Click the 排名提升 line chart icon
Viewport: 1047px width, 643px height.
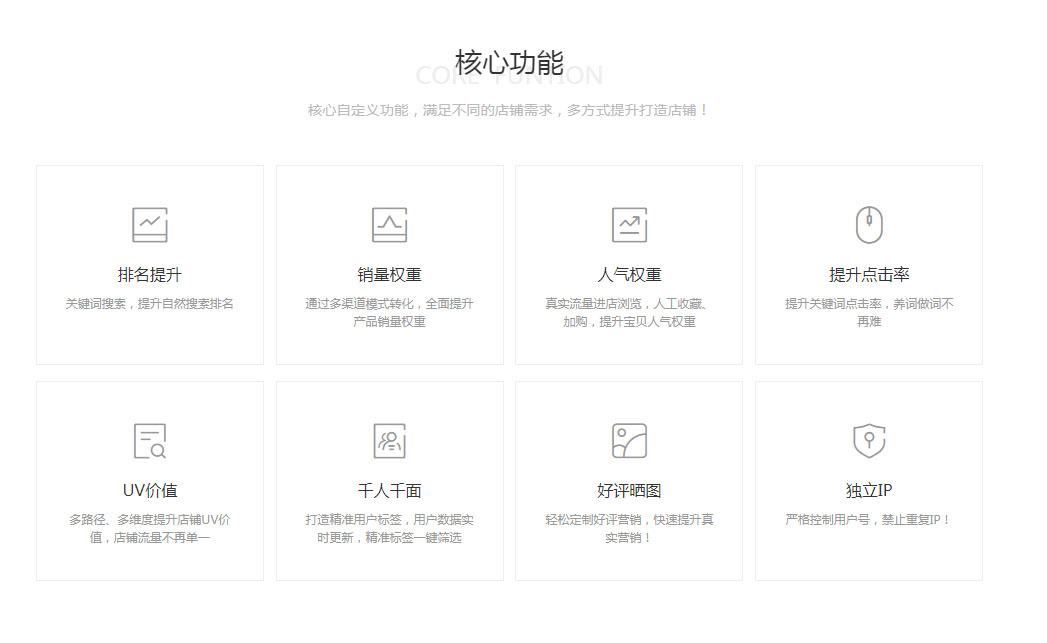[150, 225]
